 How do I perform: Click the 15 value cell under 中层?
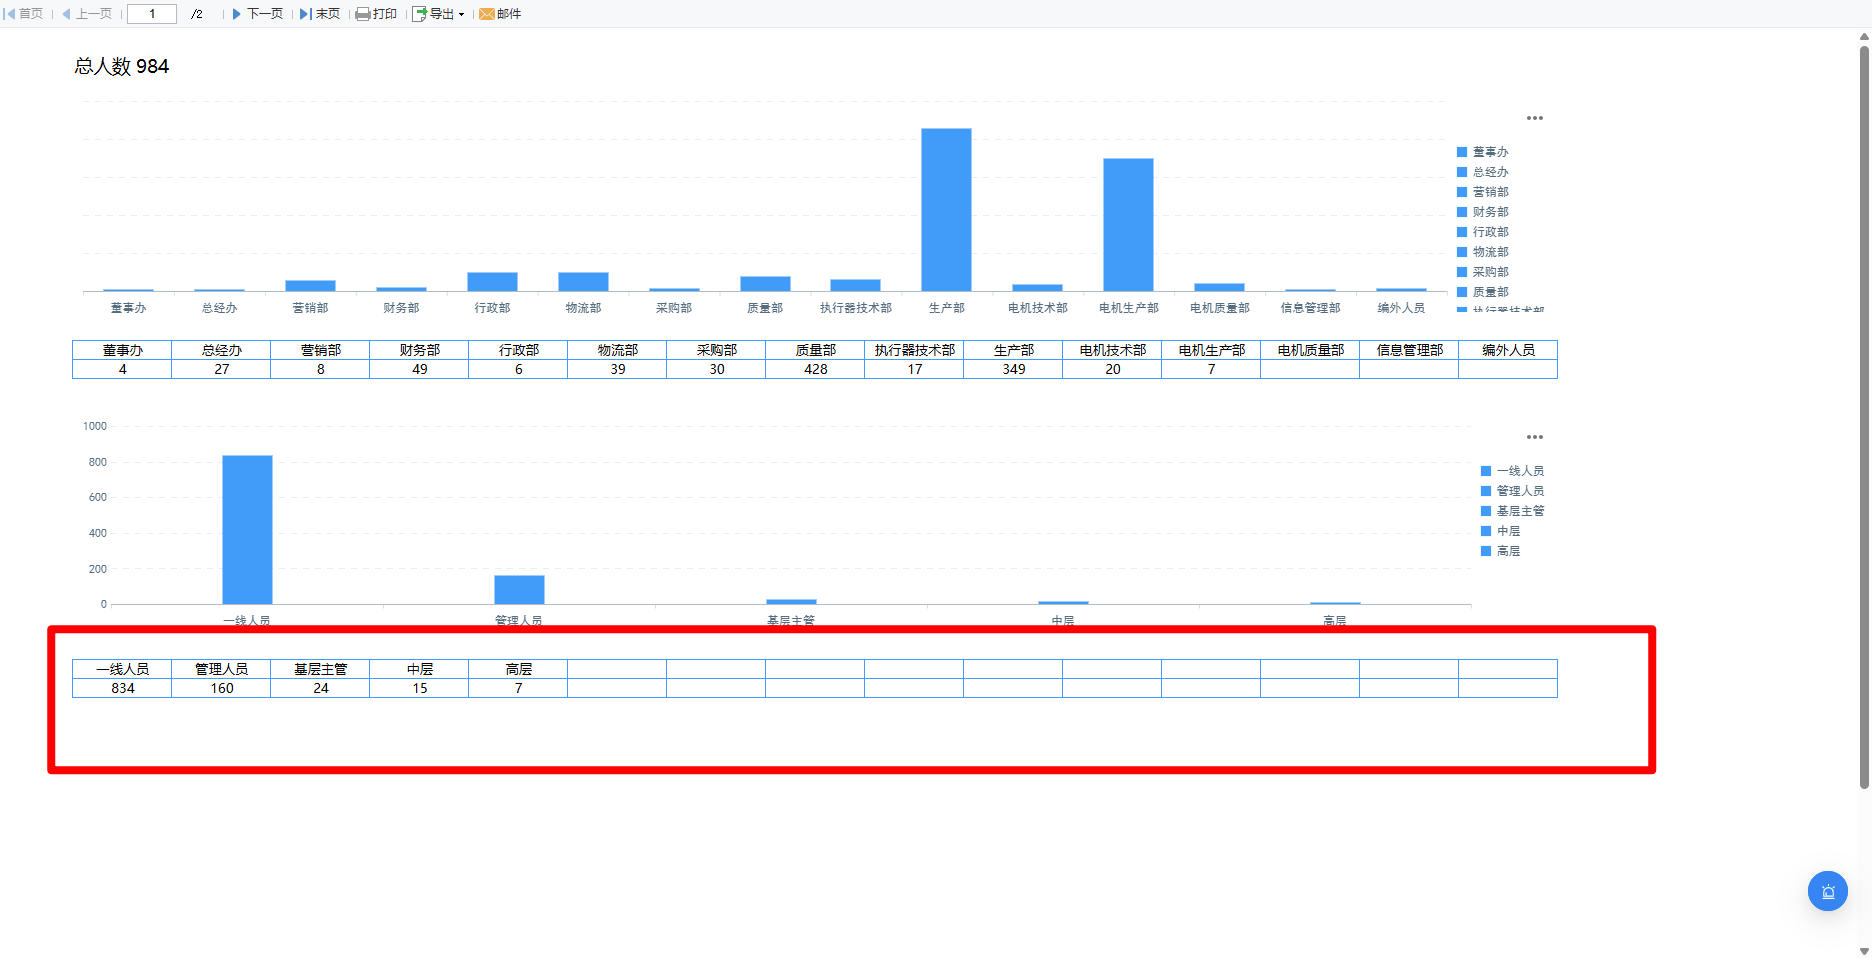(x=419, y=688)
